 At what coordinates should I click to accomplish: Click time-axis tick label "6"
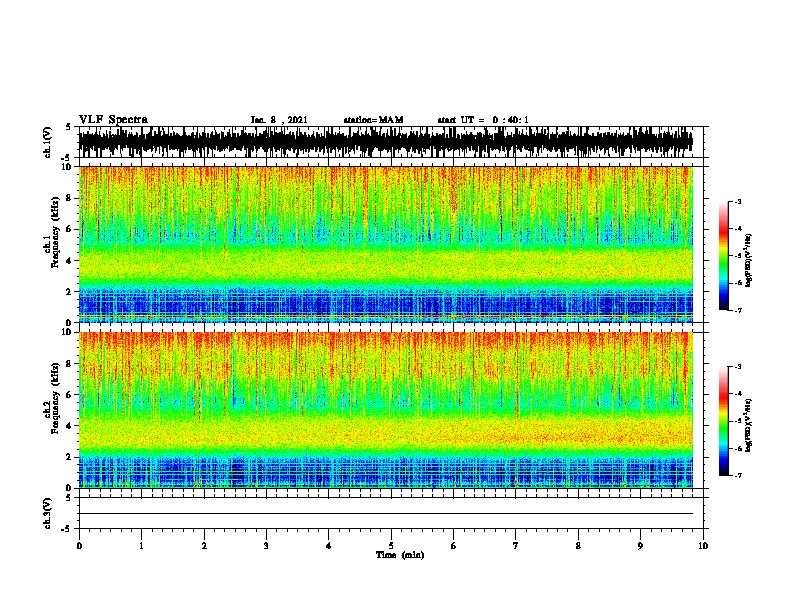pos(454,546)
